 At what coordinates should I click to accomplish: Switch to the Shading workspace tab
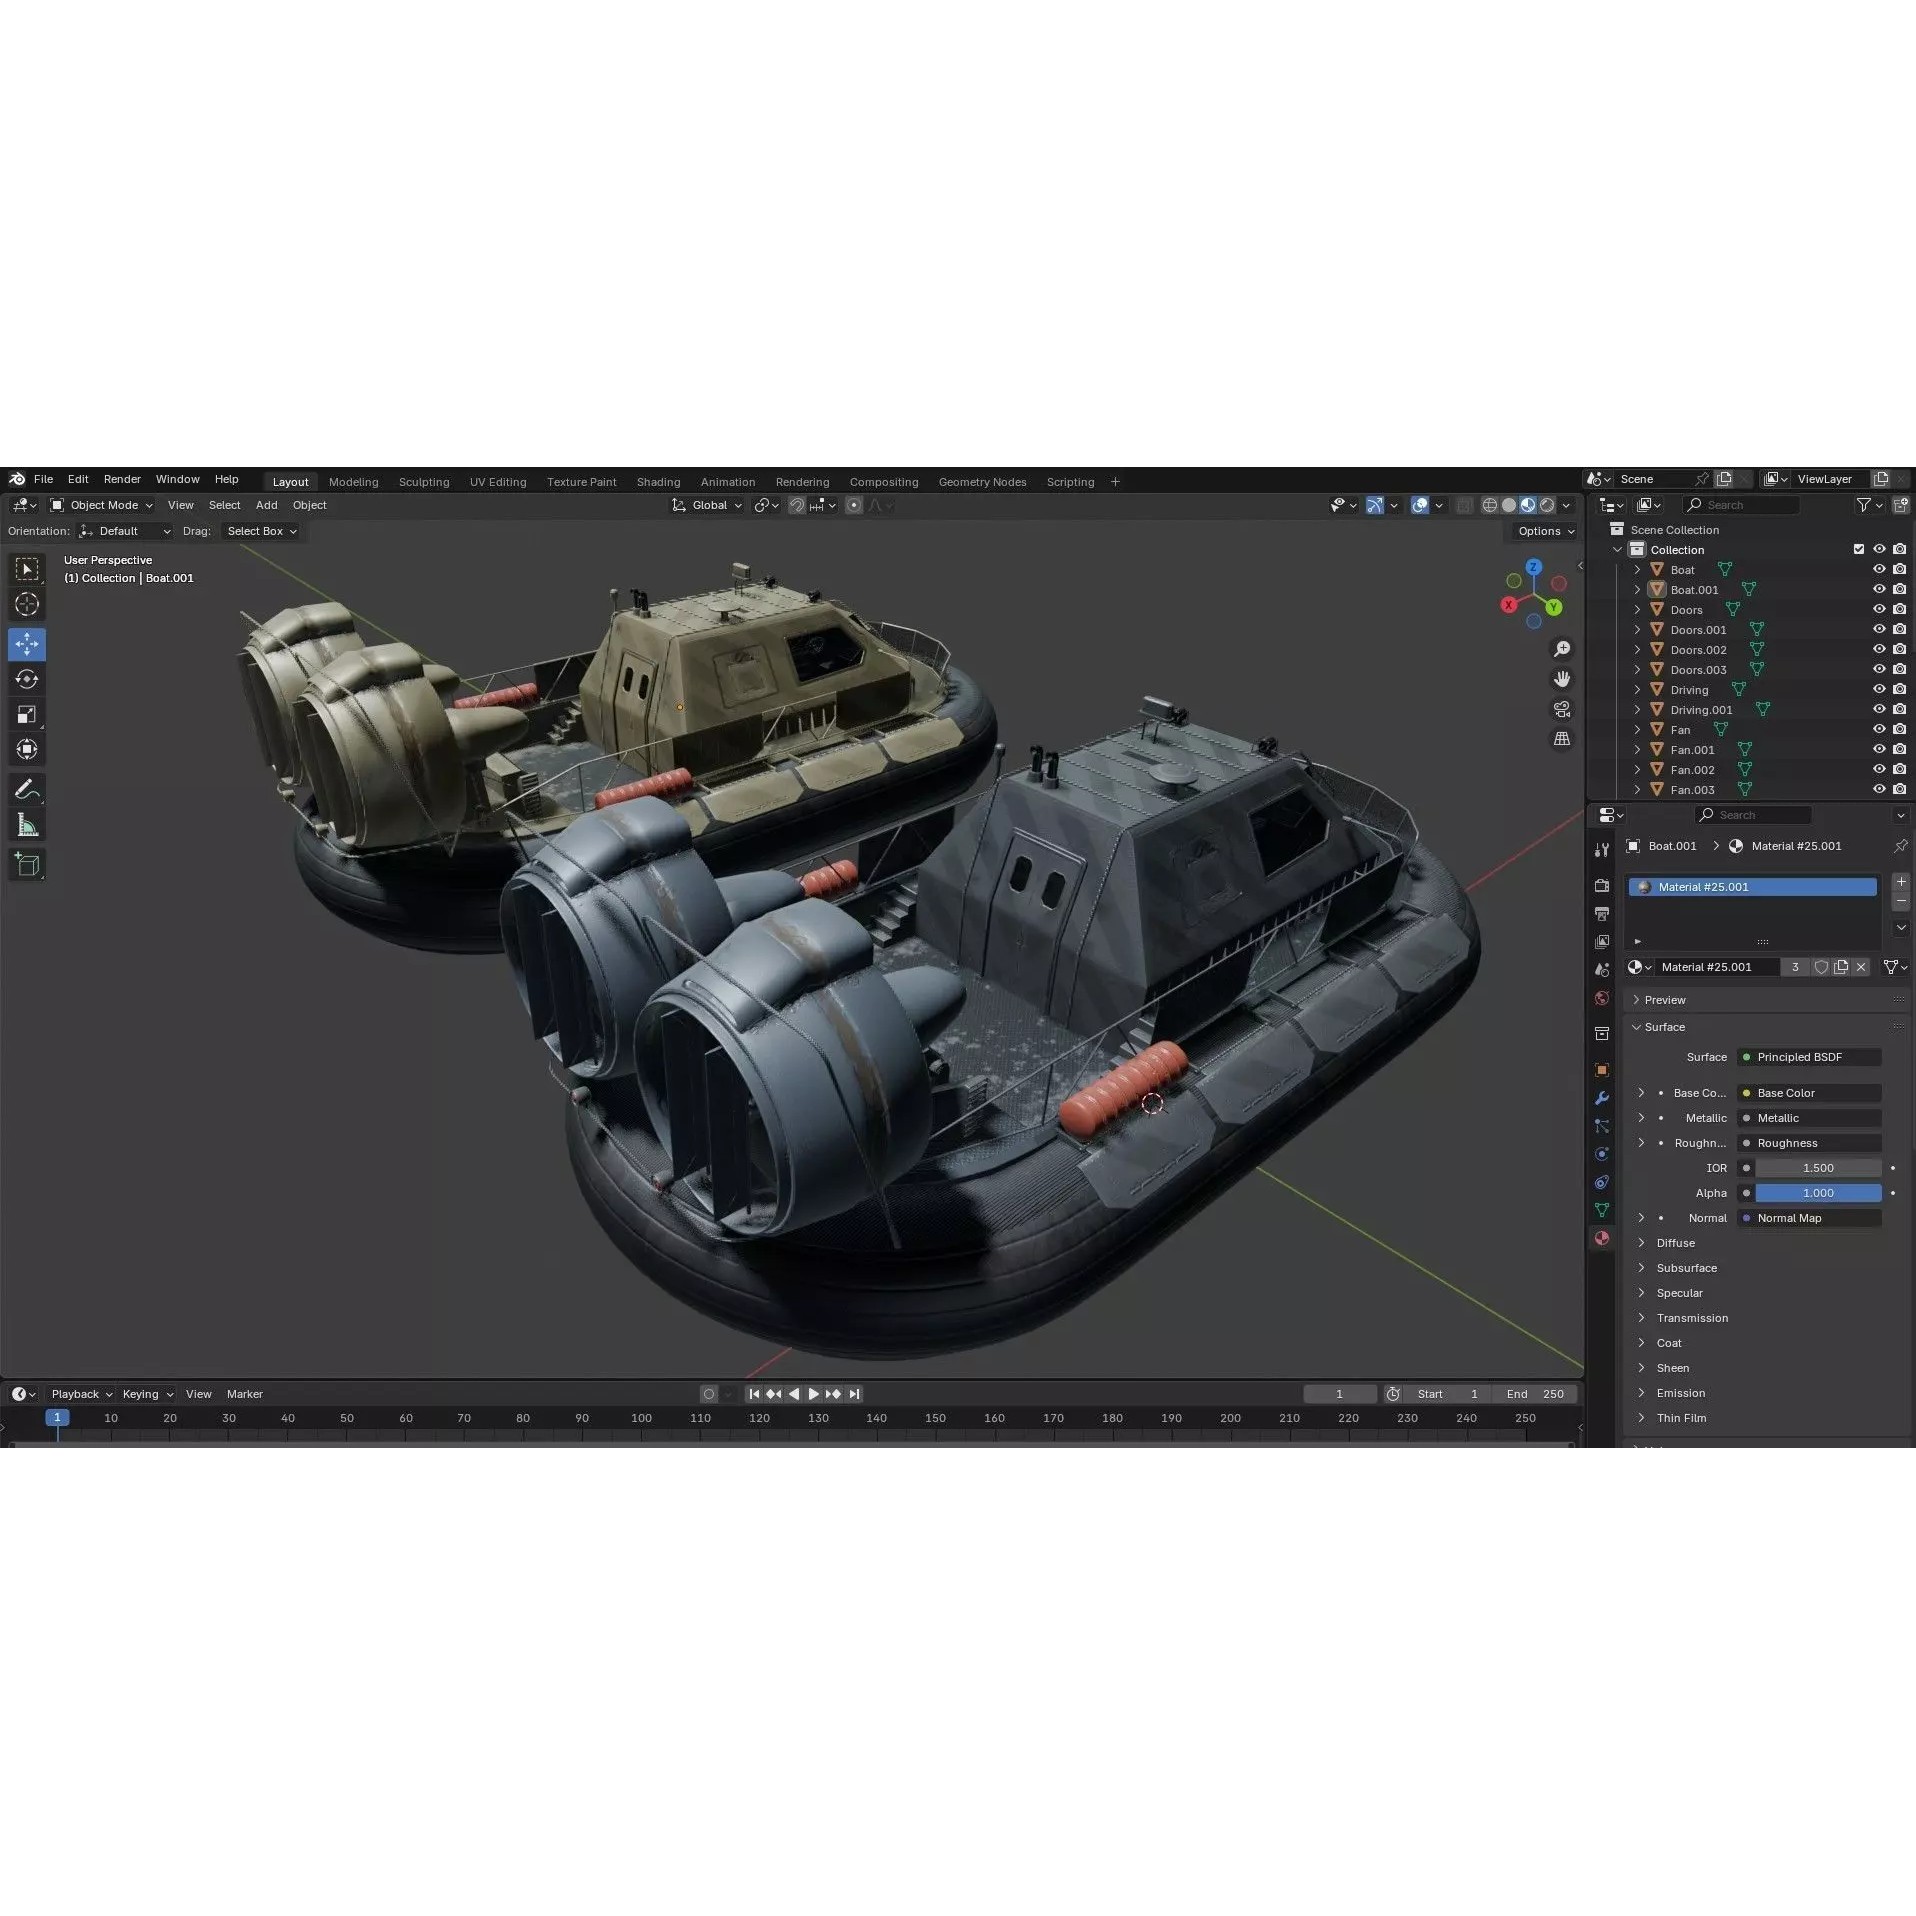658,481
